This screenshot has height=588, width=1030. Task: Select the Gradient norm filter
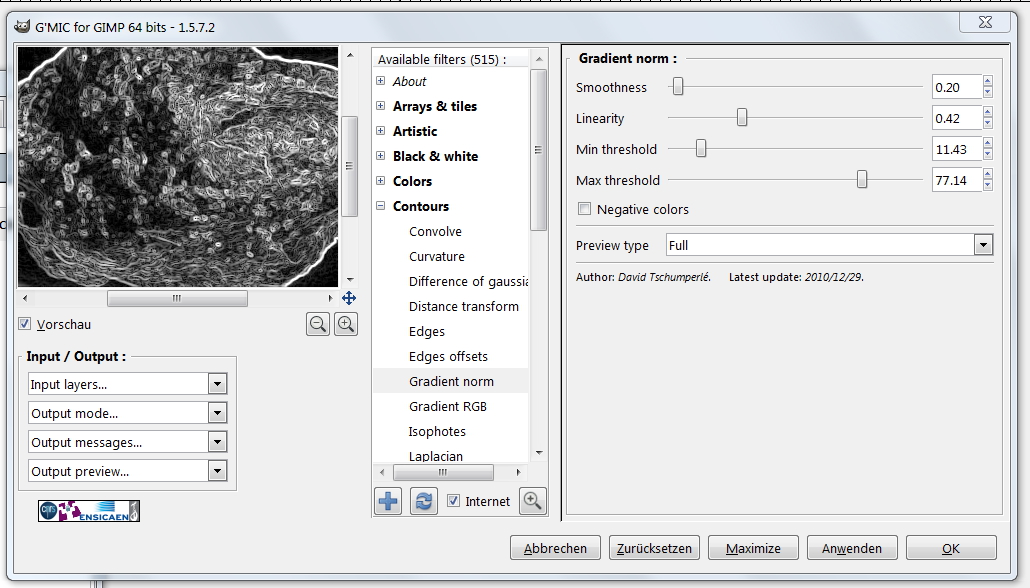click(451, 381)
